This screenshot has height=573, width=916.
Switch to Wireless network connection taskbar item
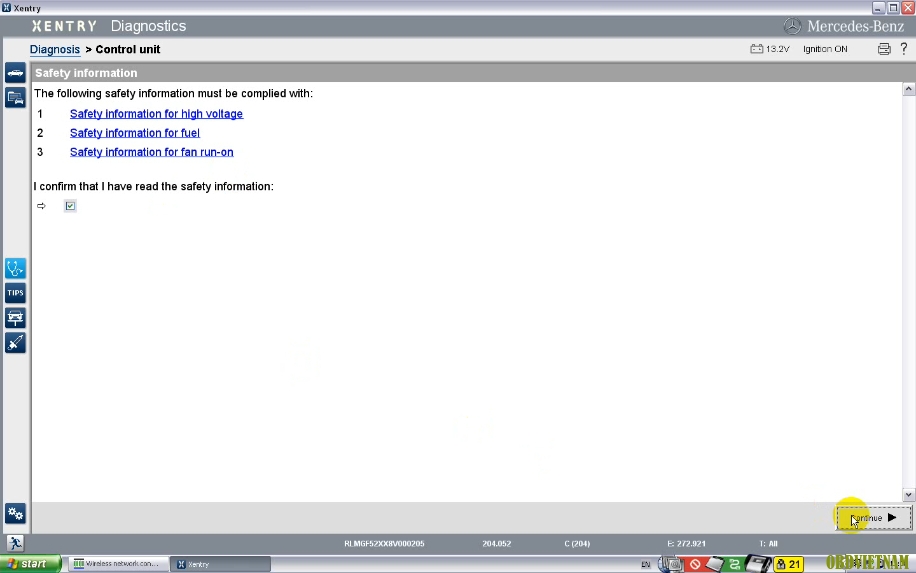pyautogui.click(x=117, y=564)
